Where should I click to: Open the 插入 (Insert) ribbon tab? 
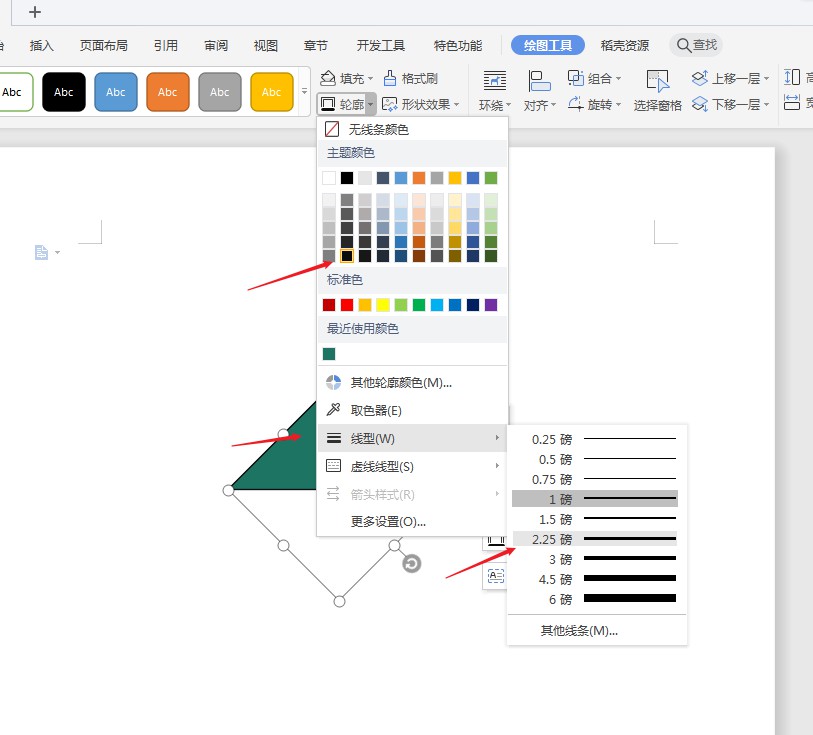(x=40, y=45)
